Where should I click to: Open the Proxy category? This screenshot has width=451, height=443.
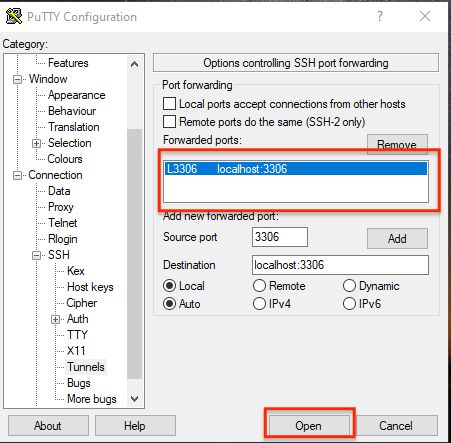[x=61, y=207]
